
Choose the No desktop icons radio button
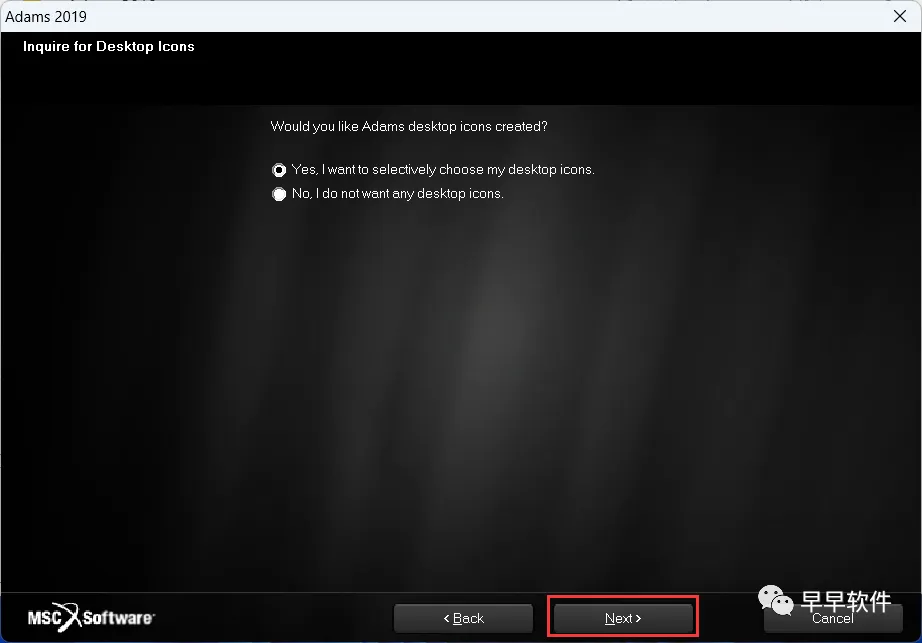click(279, 194)
